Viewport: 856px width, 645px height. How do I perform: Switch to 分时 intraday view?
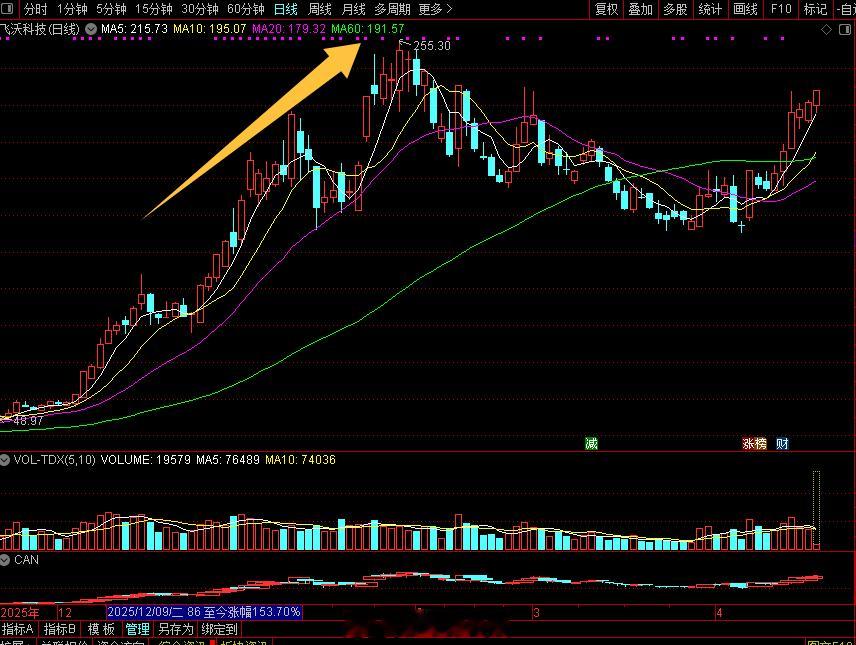(36, 9)
